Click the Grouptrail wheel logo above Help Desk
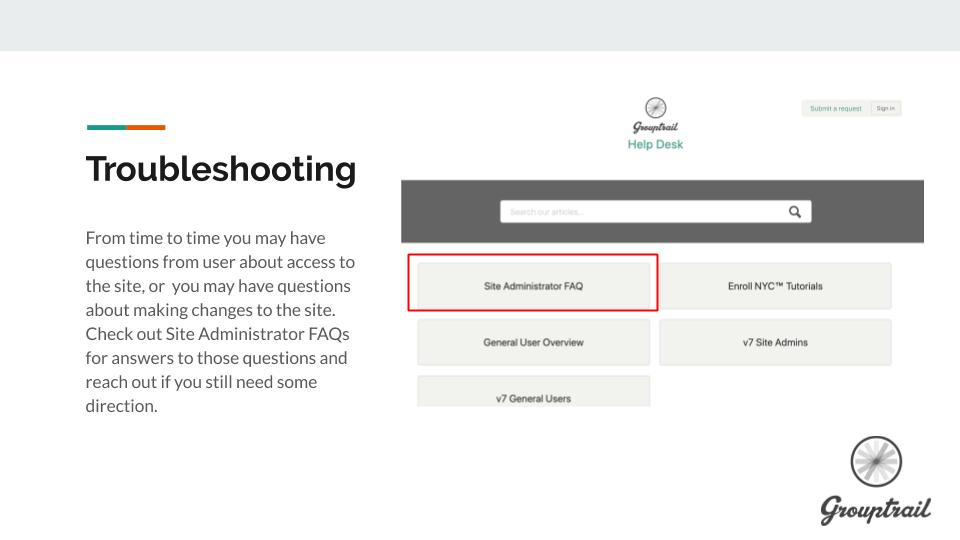 656,108
